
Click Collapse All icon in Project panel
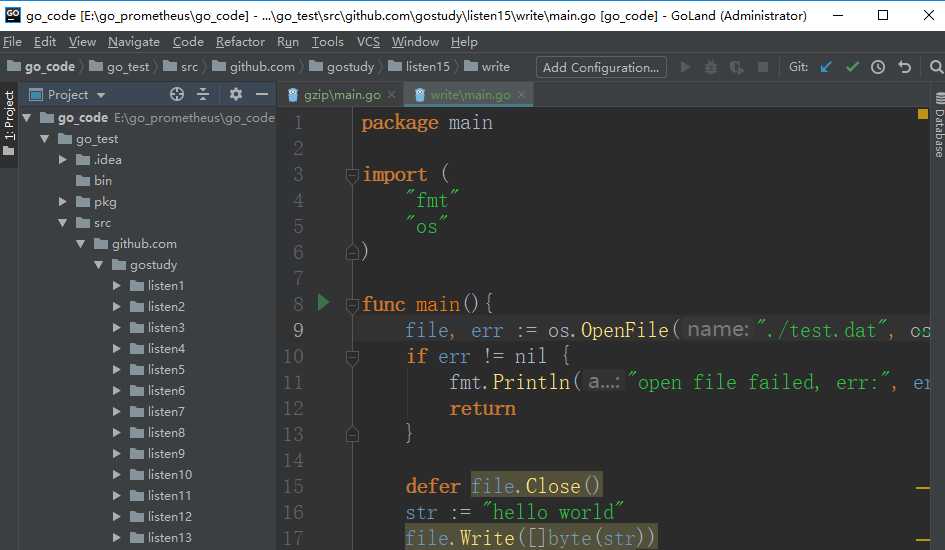(x=203, y=94)
